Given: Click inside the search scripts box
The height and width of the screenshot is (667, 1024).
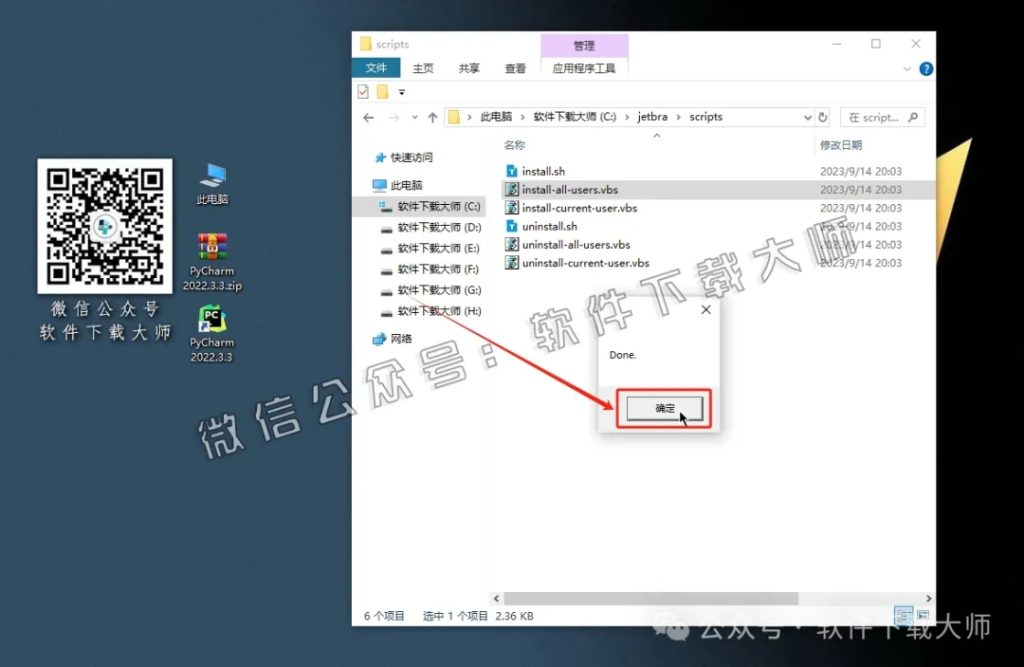Looking at the screenshot, I should click(x=880, y=116).
